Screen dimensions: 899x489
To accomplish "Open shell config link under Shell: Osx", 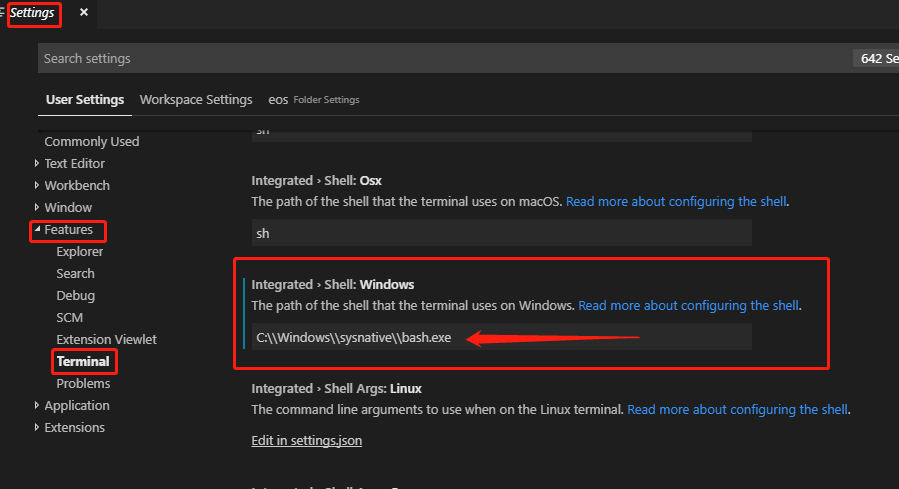I will point(676,202).
